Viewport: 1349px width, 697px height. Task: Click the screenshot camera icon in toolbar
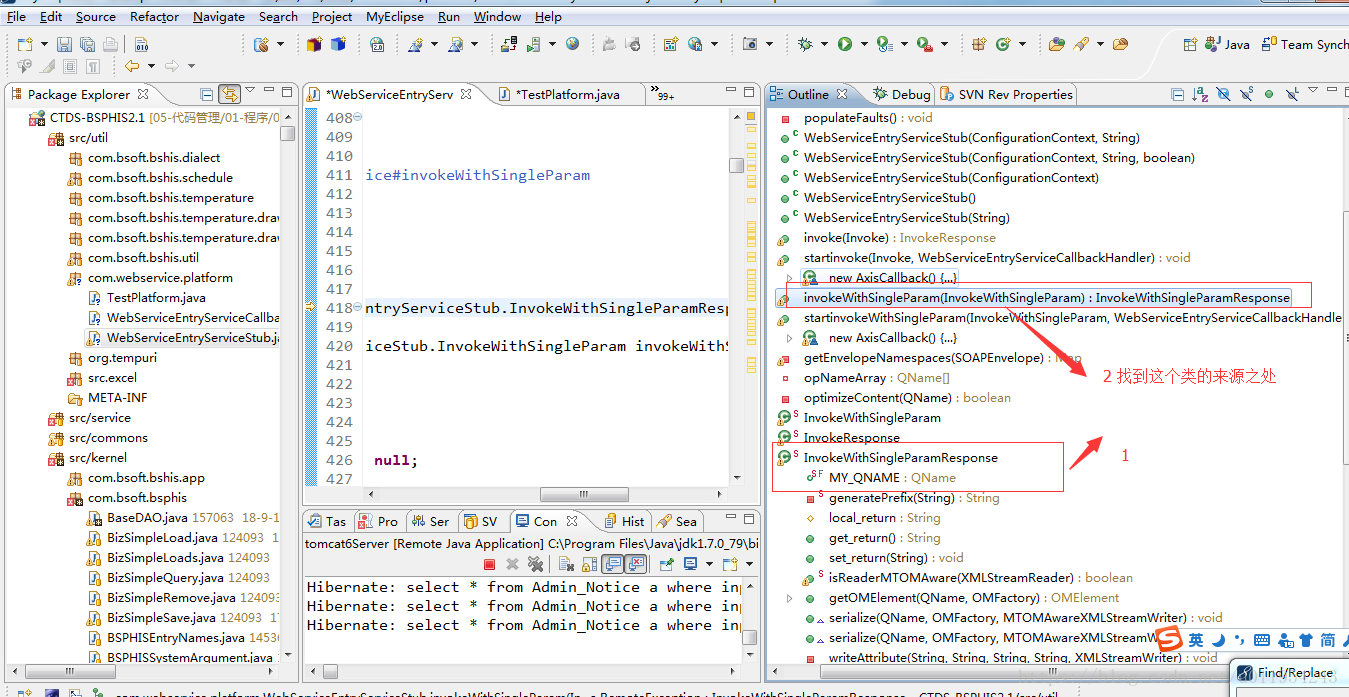[x=750, y=44]
